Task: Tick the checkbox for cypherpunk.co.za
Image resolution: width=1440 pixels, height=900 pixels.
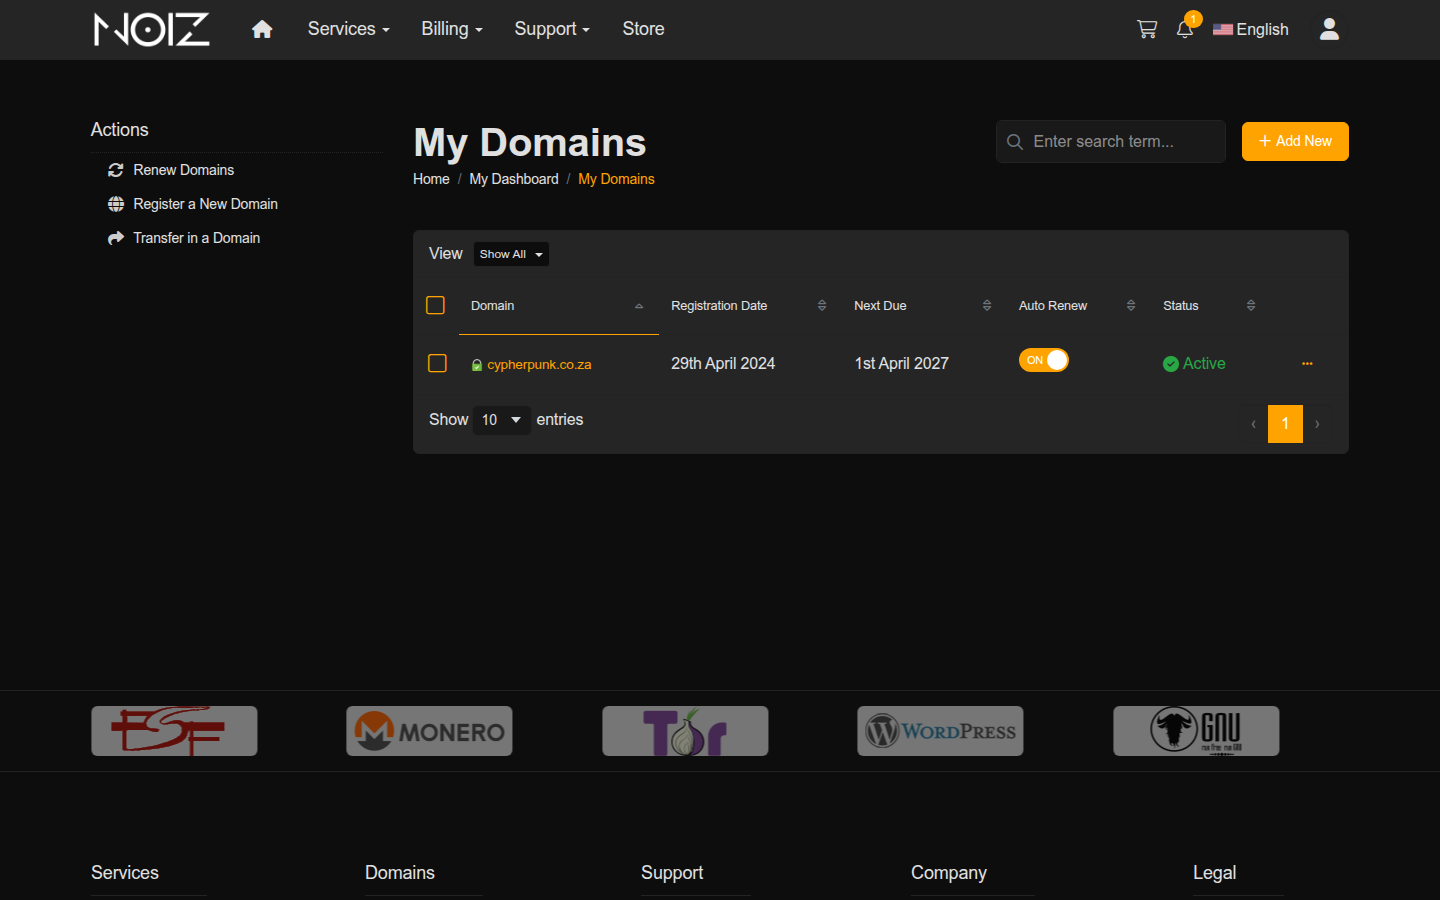Action: coord(437,363)
